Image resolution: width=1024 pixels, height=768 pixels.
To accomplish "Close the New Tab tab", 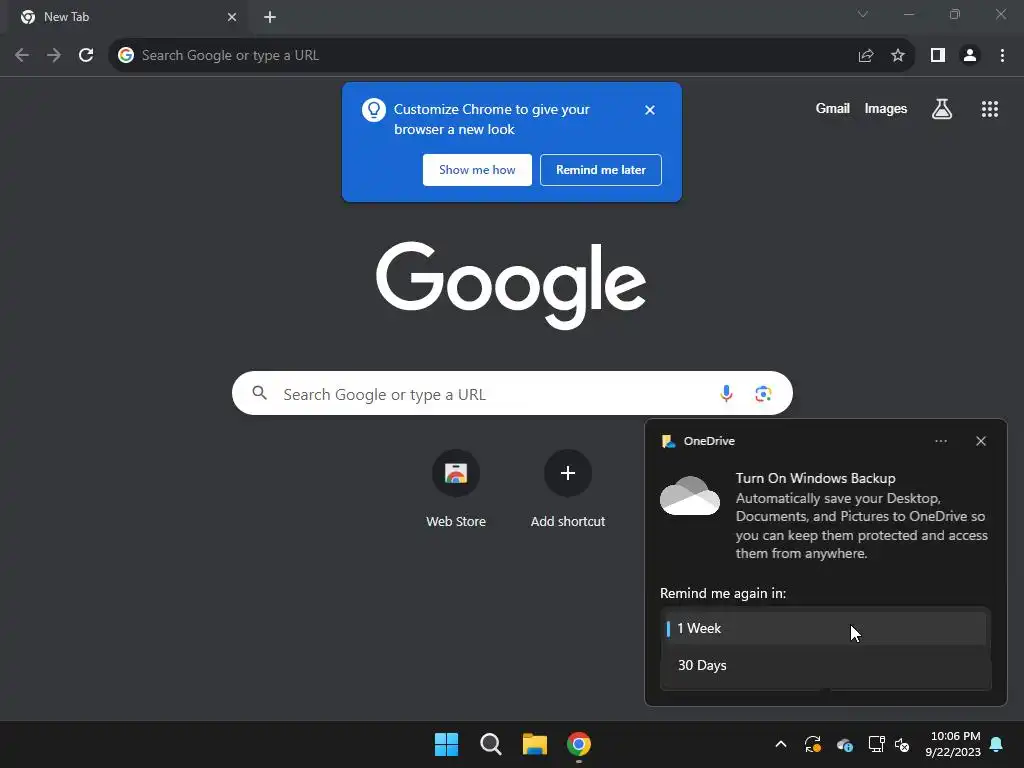I will [232, 17].
